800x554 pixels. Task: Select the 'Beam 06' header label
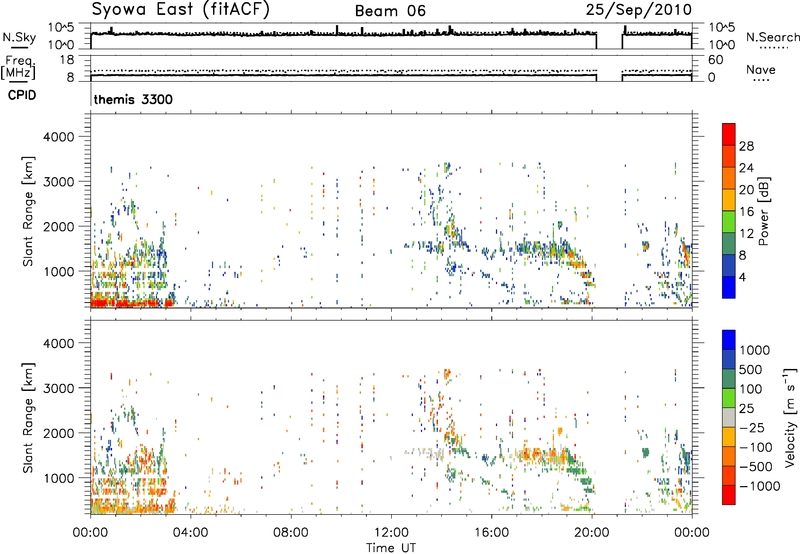point(390,11)
